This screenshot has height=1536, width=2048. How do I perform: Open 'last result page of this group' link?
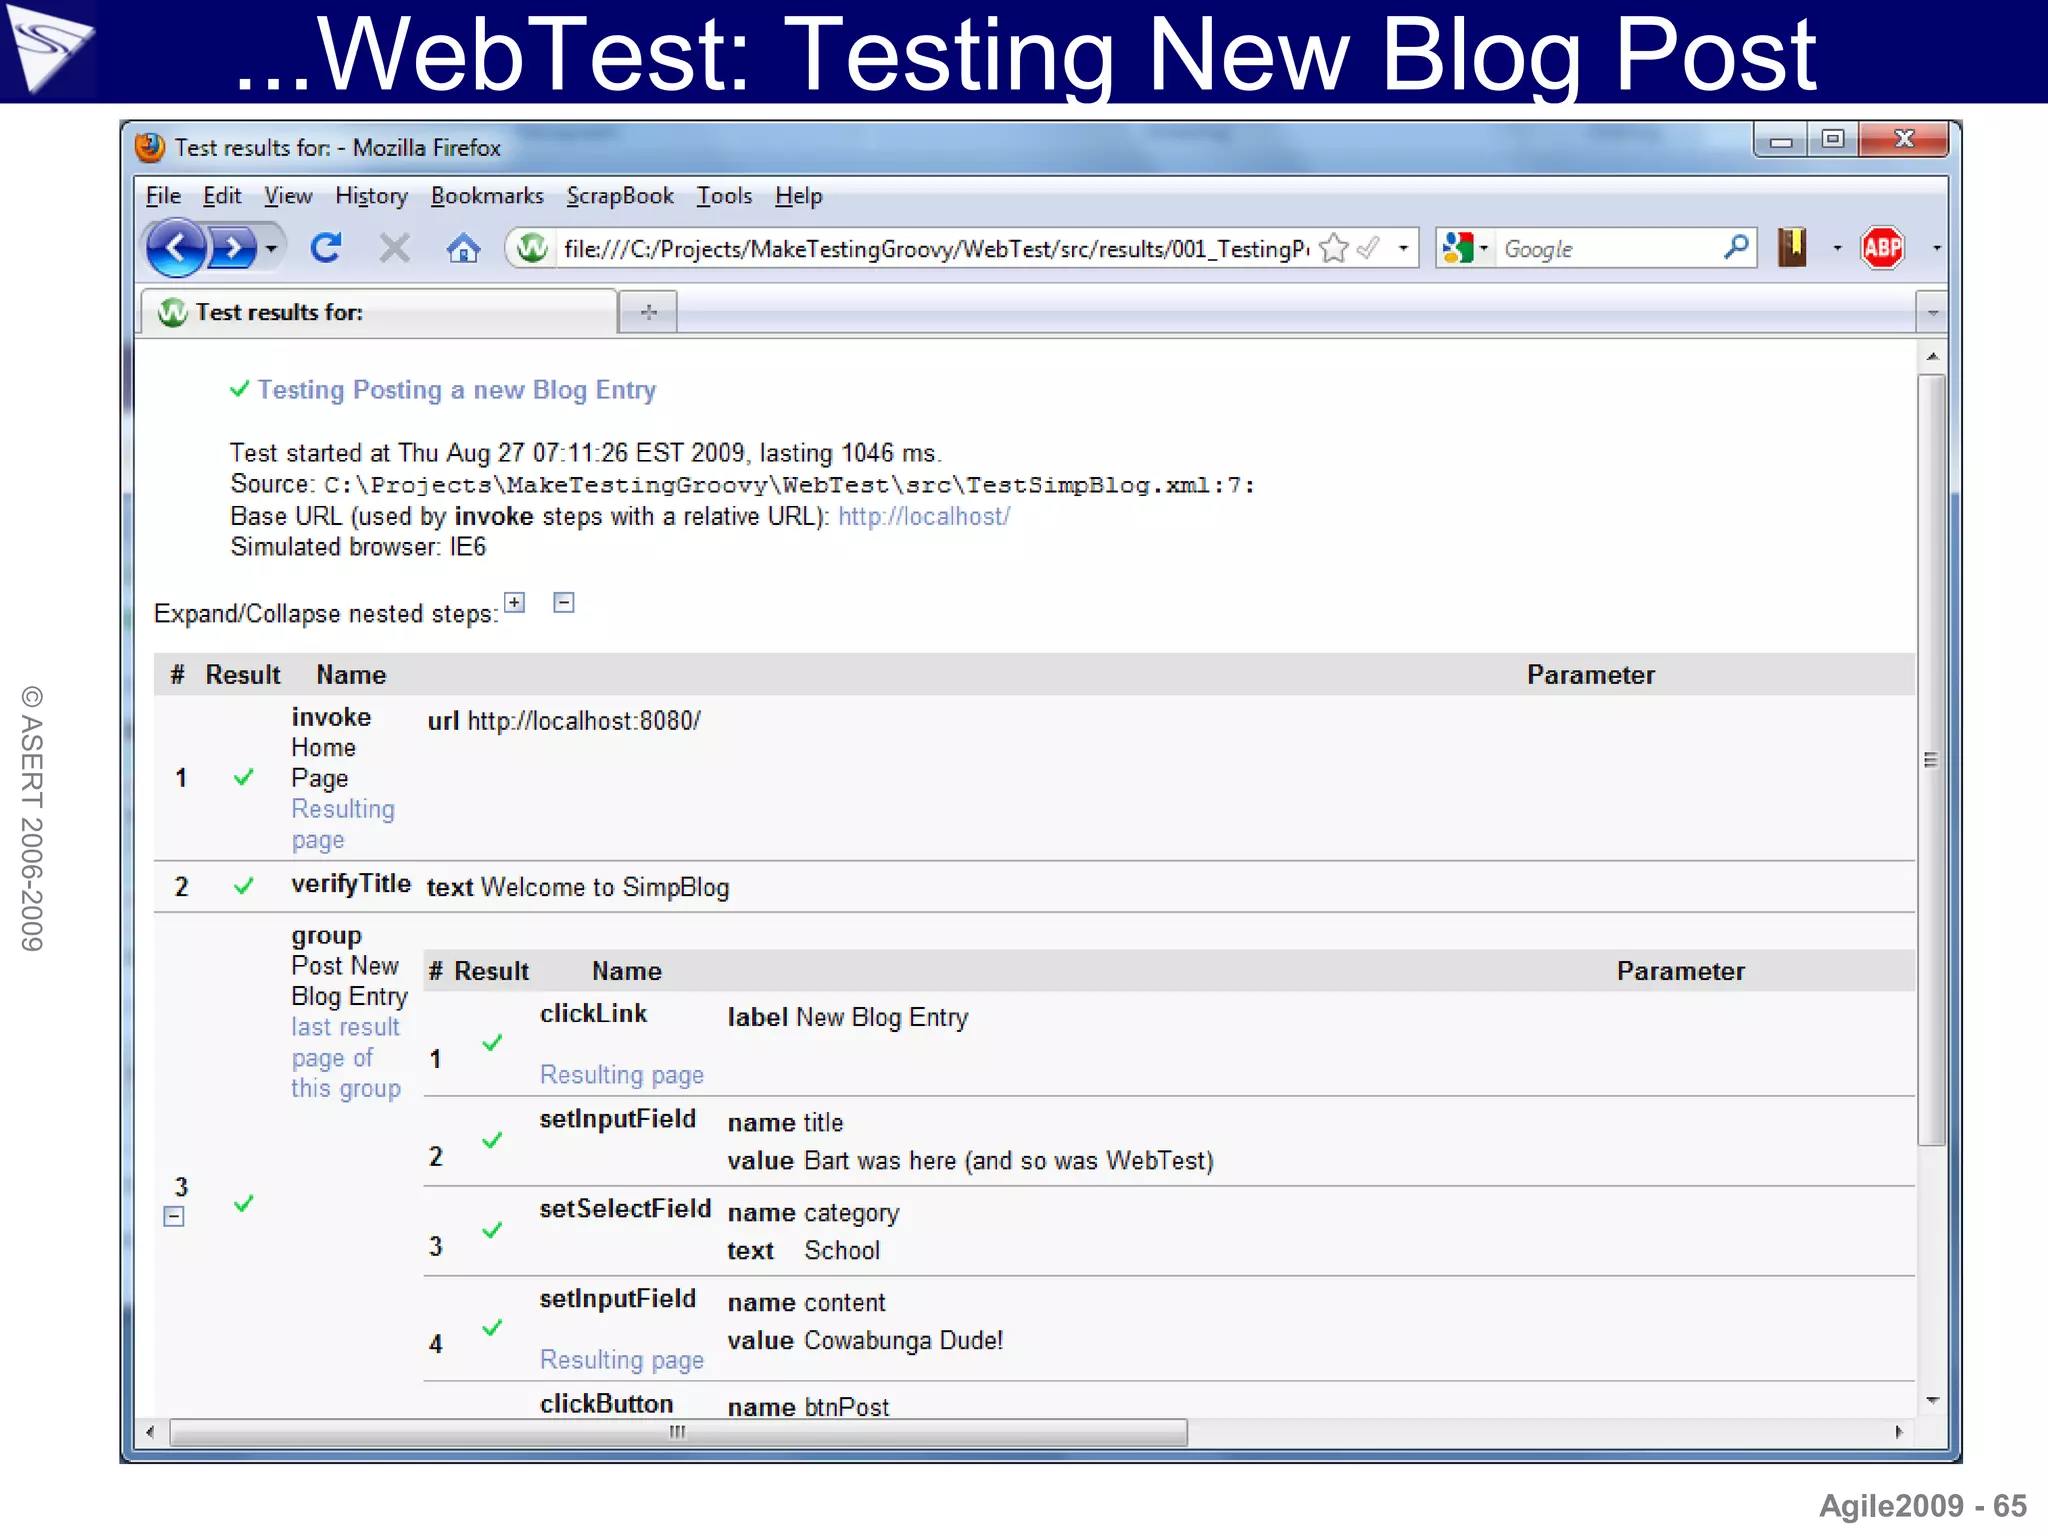click(x=346, y=1058)
